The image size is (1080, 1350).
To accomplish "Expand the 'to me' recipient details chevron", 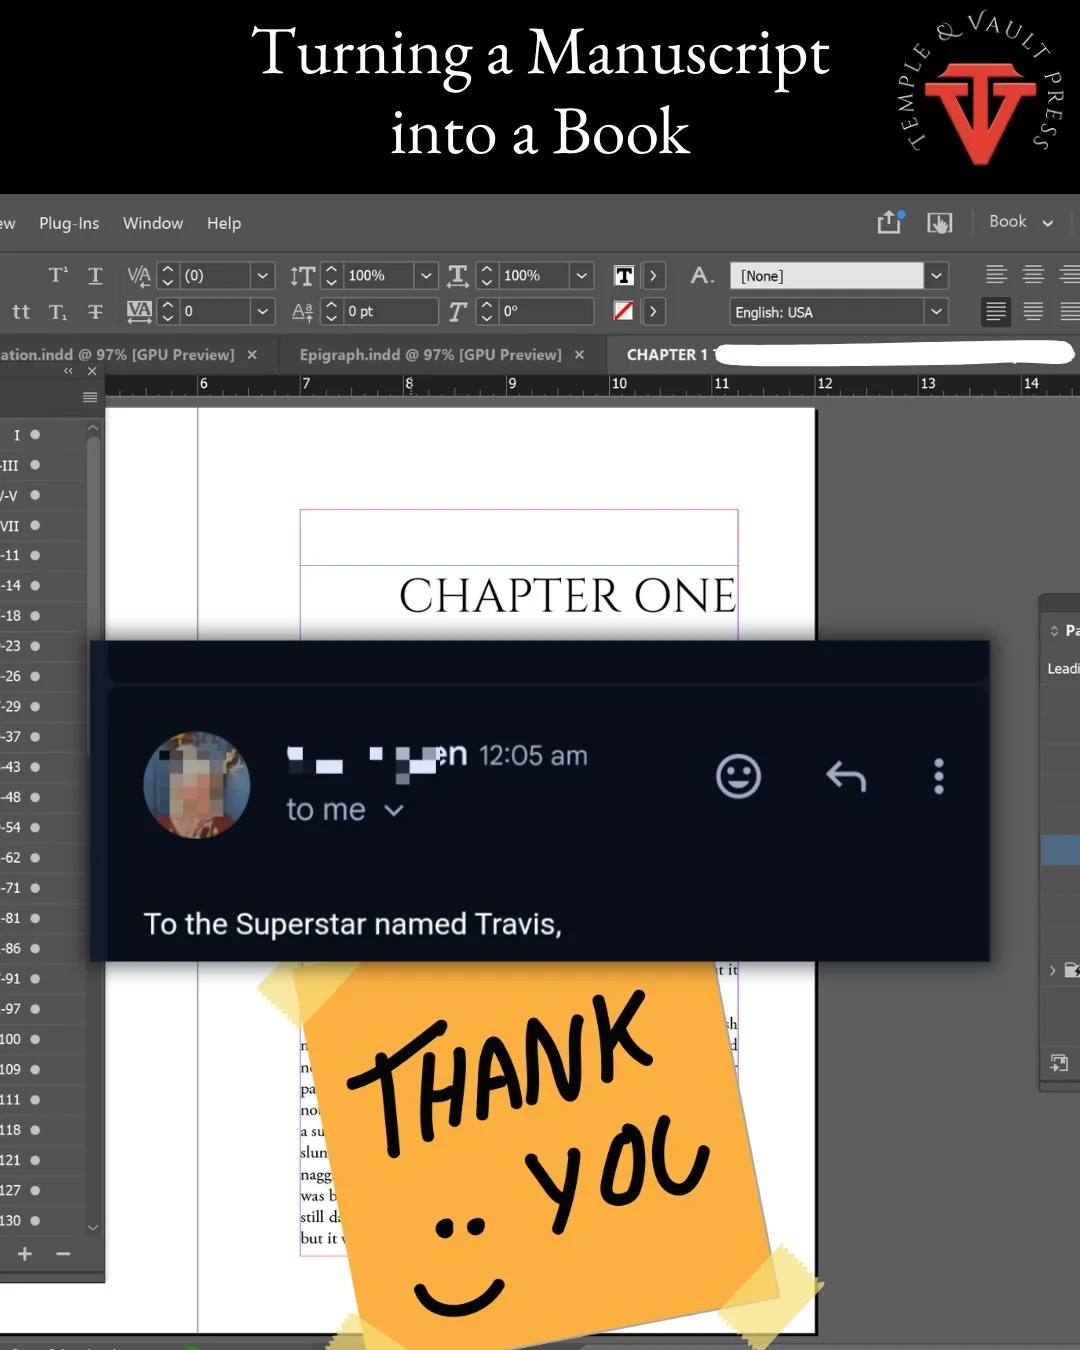I will [394, 810].
